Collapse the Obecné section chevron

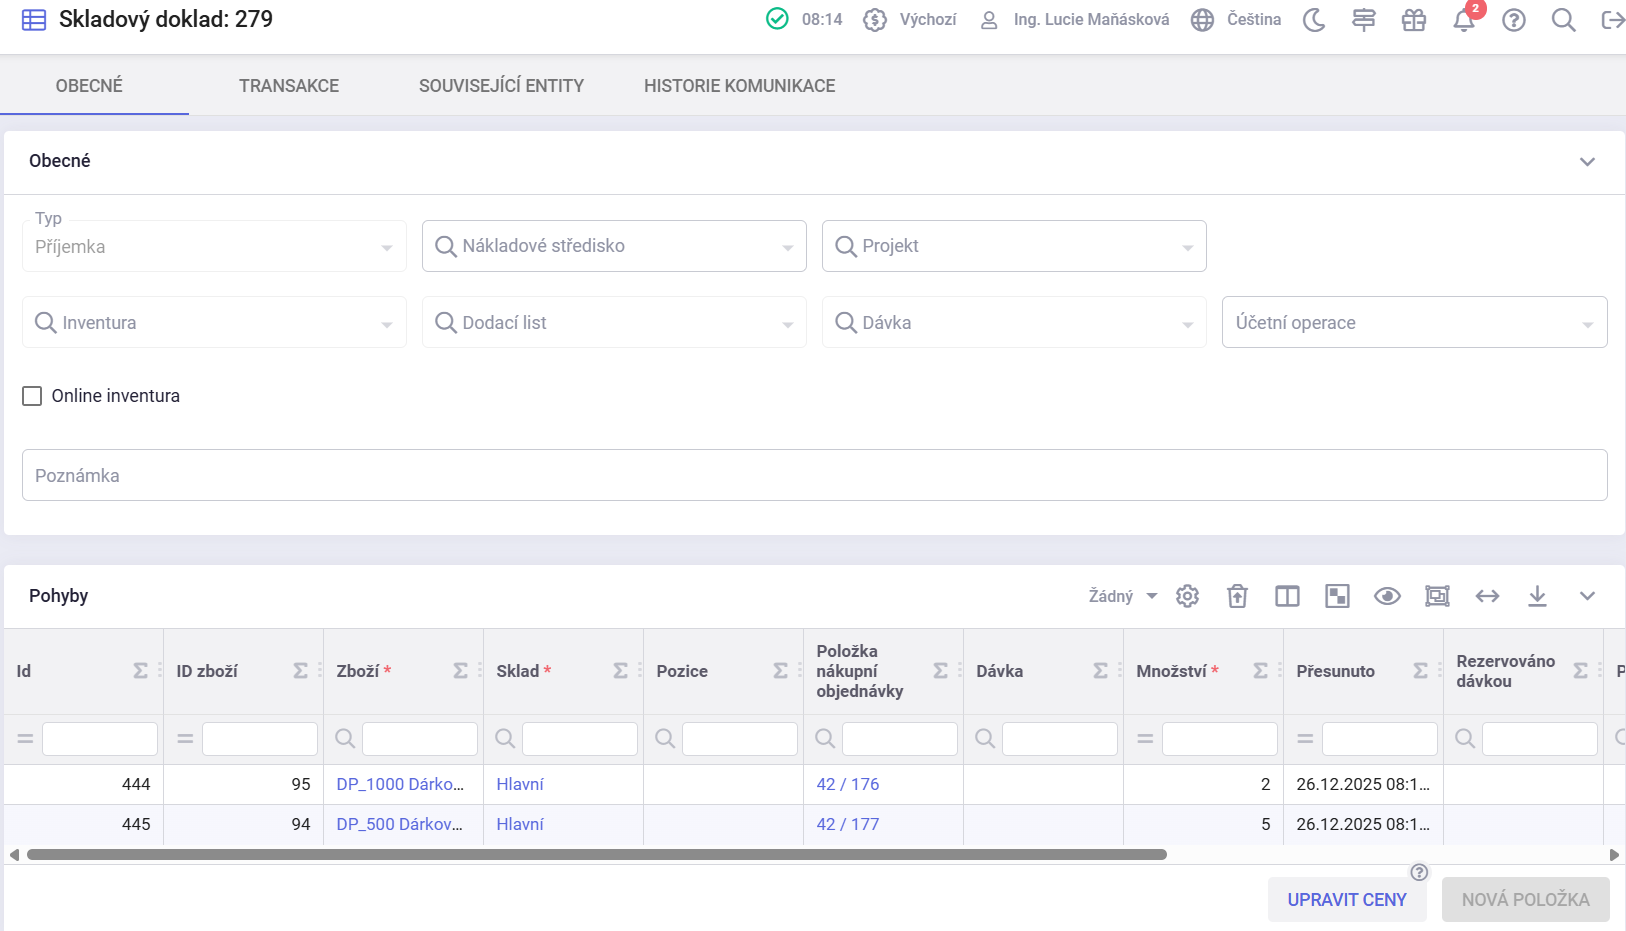coord(1587,162)
